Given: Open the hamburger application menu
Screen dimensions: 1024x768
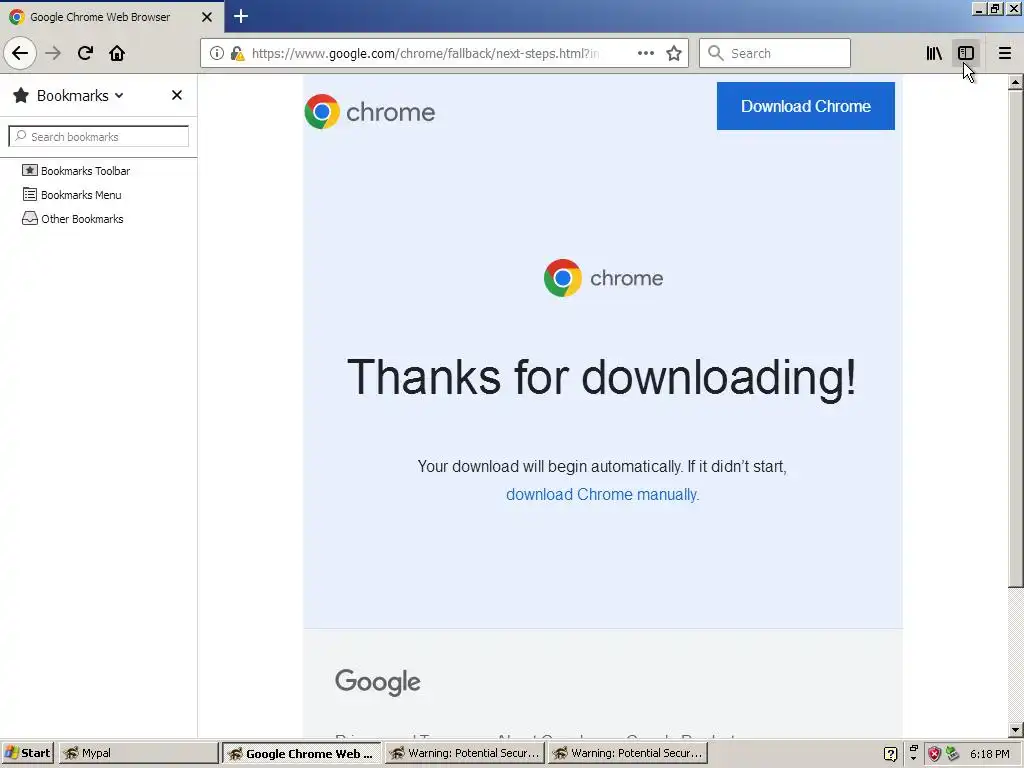Looking at the screenshot, I should pos(1004,53).
